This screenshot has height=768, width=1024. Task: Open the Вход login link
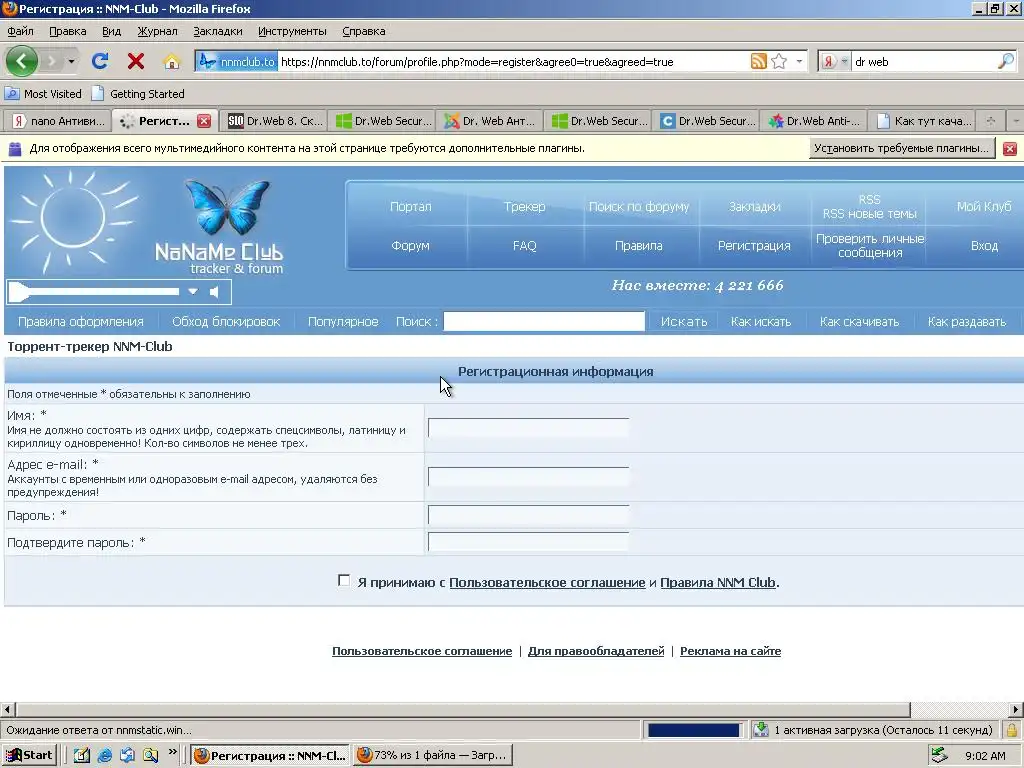tap(984, 246)
